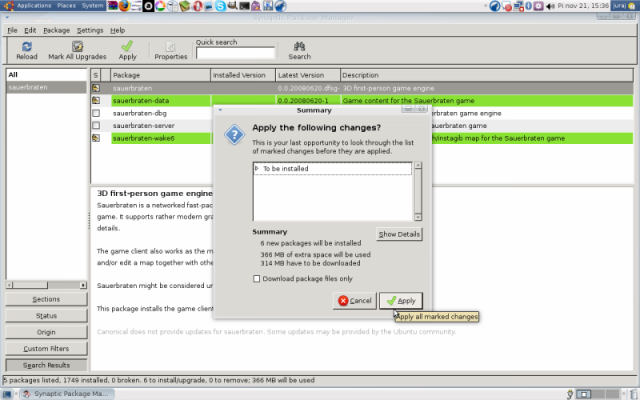Expand the To be installed list
Viewport: 640px width, 400px height.
pyautogui.click(x=257, y=168)
